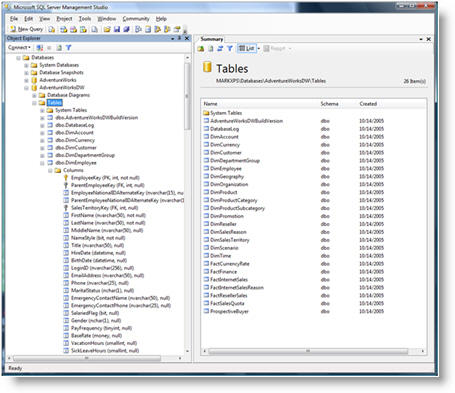455x393 pixels.
Task: Open the Tools menu
Action: [85, 19]
